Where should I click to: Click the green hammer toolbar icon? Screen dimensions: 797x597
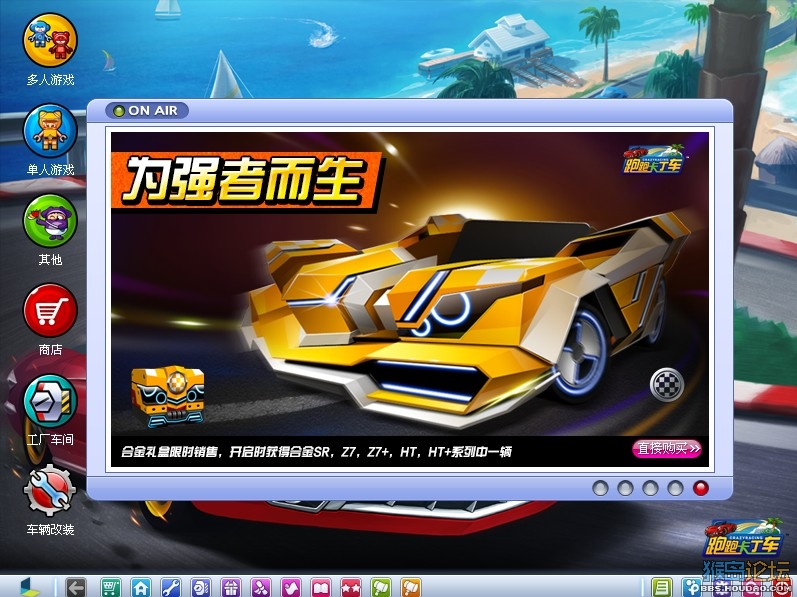[x=381, y=588]
